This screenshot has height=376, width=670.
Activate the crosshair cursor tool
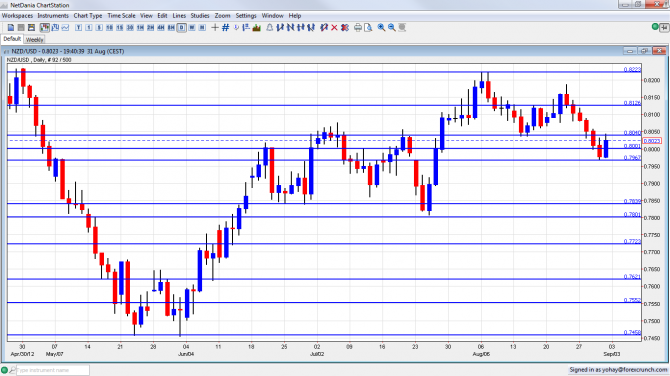click(x=215, y=27)
